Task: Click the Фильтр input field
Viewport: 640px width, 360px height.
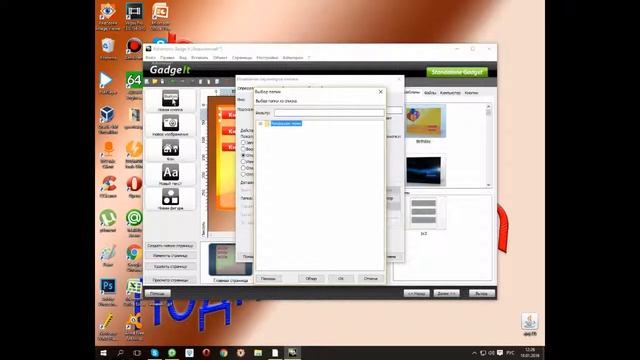Action: (329, 113)
